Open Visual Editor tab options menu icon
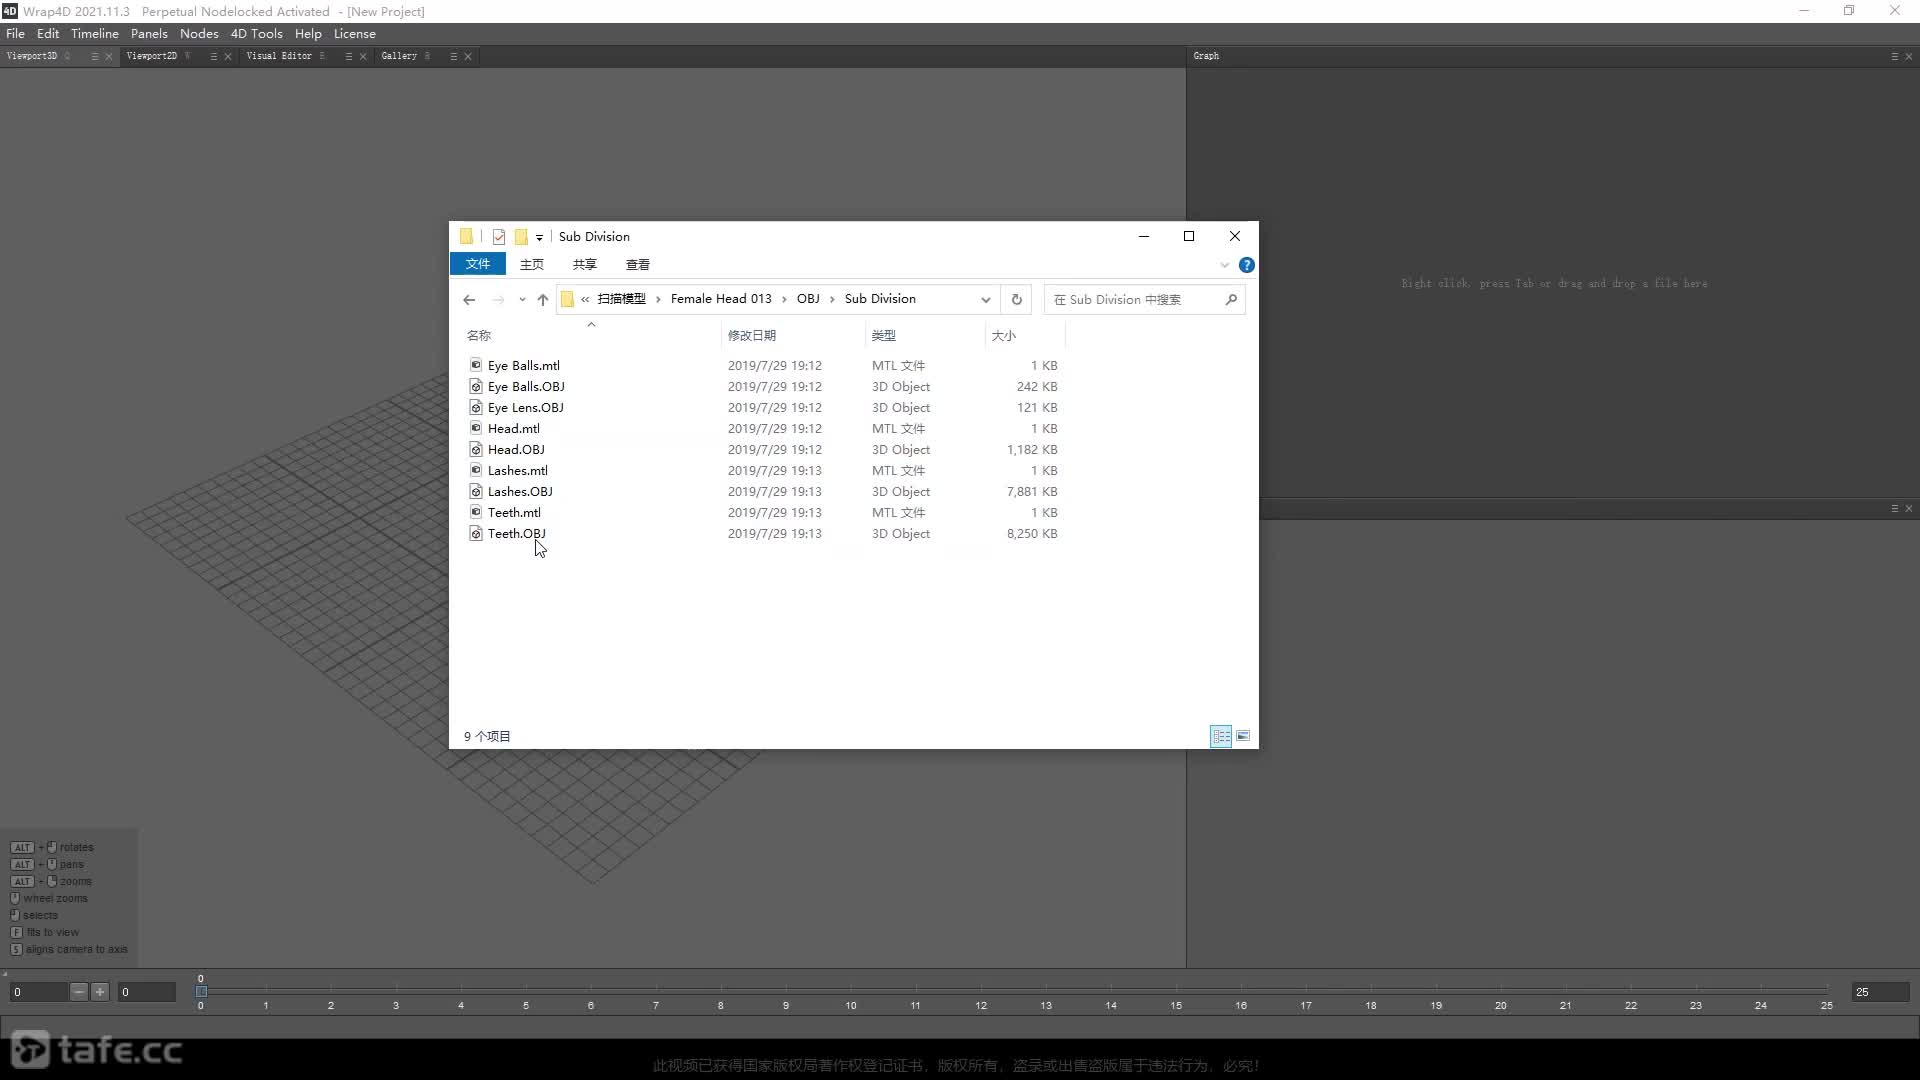 click(x=349, y=56)
